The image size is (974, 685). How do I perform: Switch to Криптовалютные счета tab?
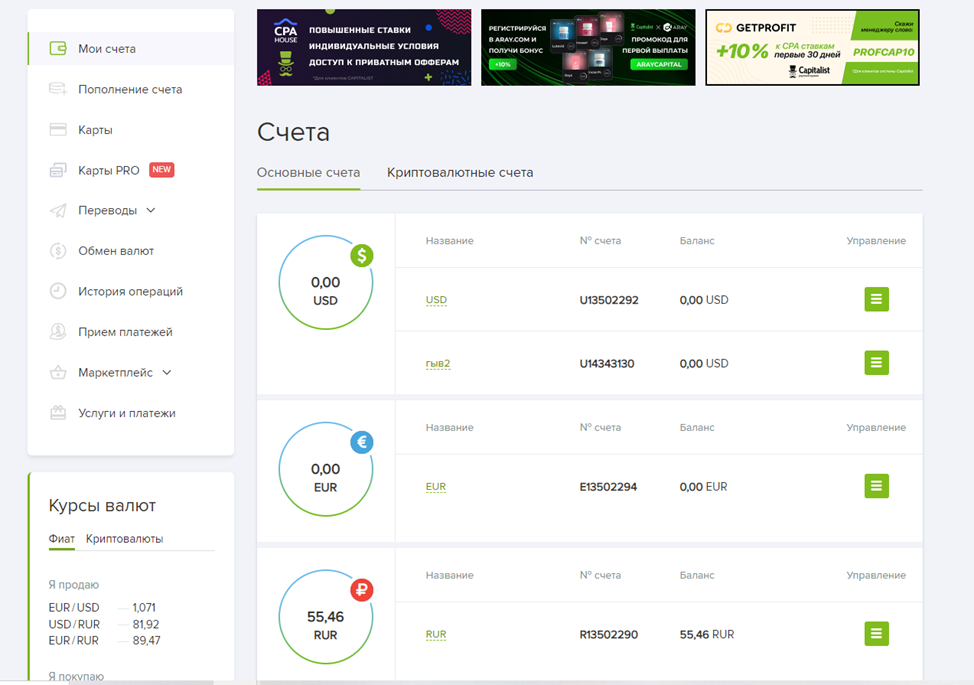pyautogui.click(x=460, y=173)
